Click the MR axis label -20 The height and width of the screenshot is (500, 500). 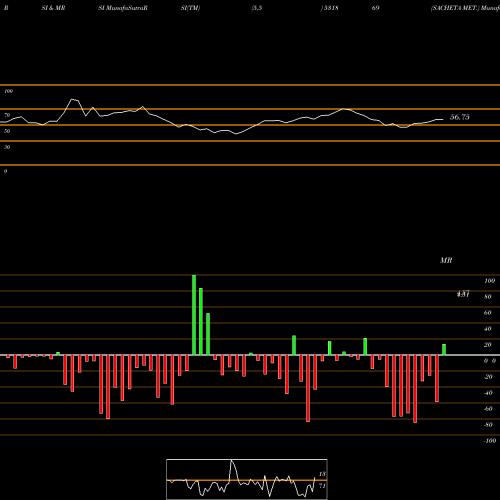click(488, 377)
